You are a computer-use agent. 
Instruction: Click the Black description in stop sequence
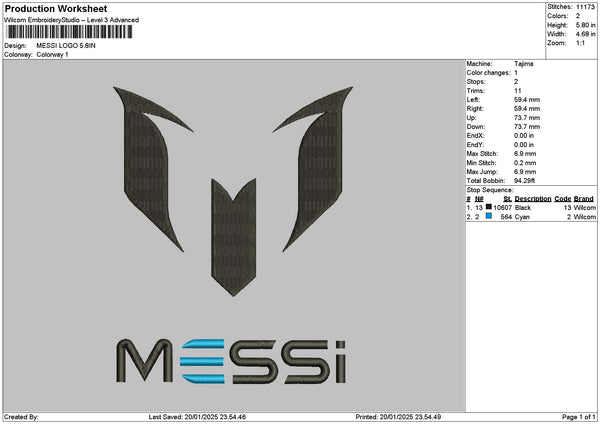(523, 208)
